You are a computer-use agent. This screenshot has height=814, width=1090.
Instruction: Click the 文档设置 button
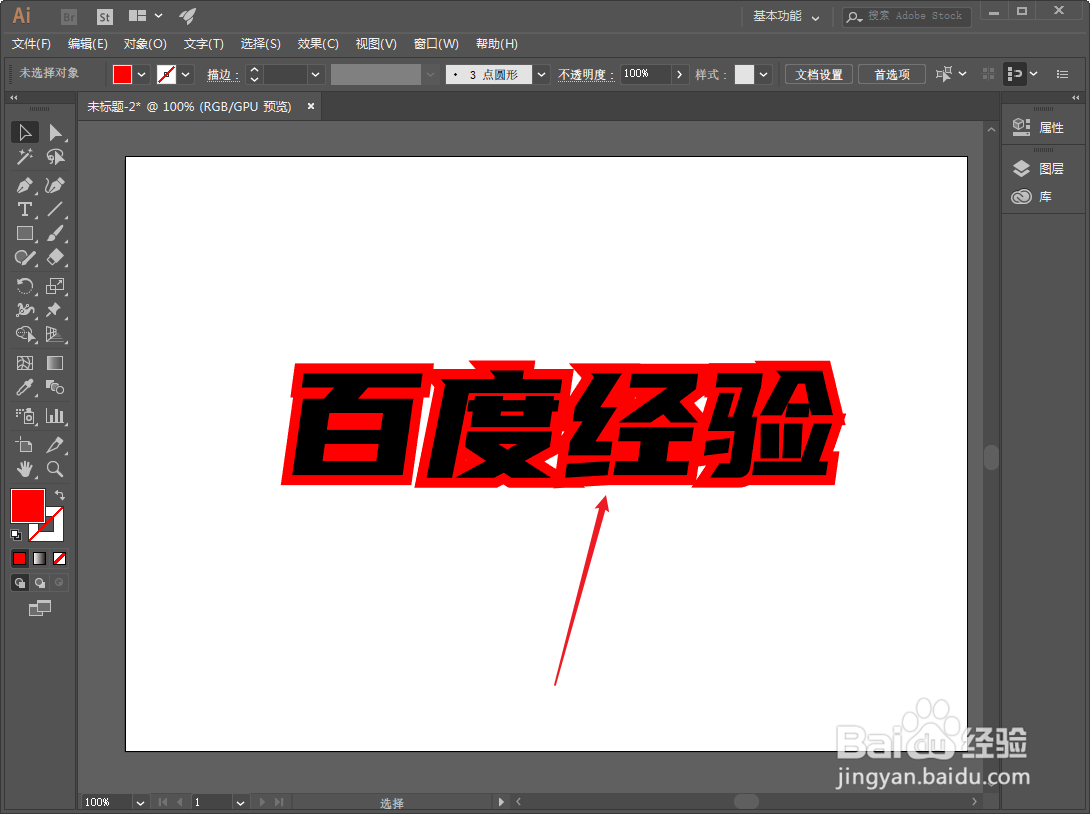819,74
